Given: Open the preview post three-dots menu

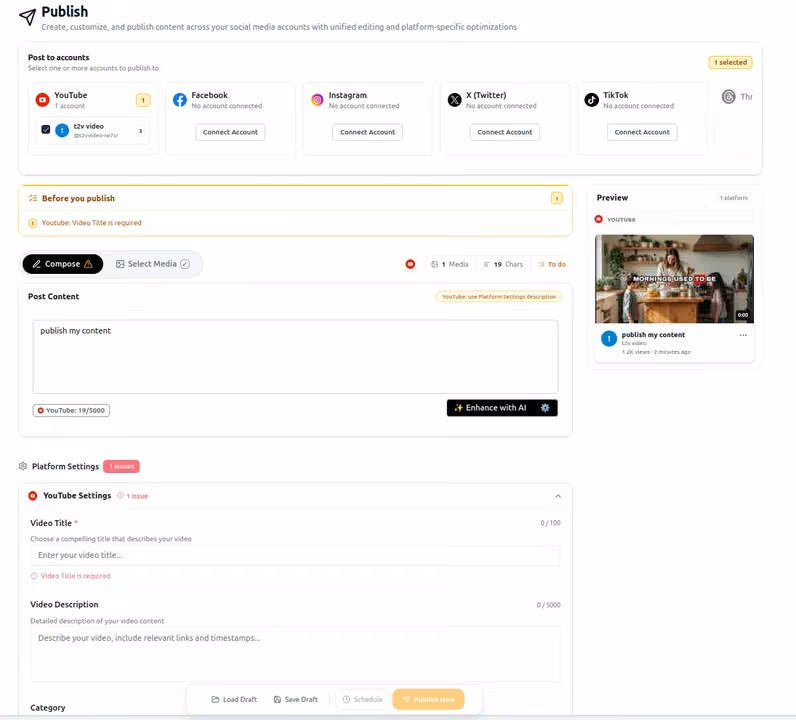Looking at the screenshot, I should pyautogui.click(x=743, y=335).
